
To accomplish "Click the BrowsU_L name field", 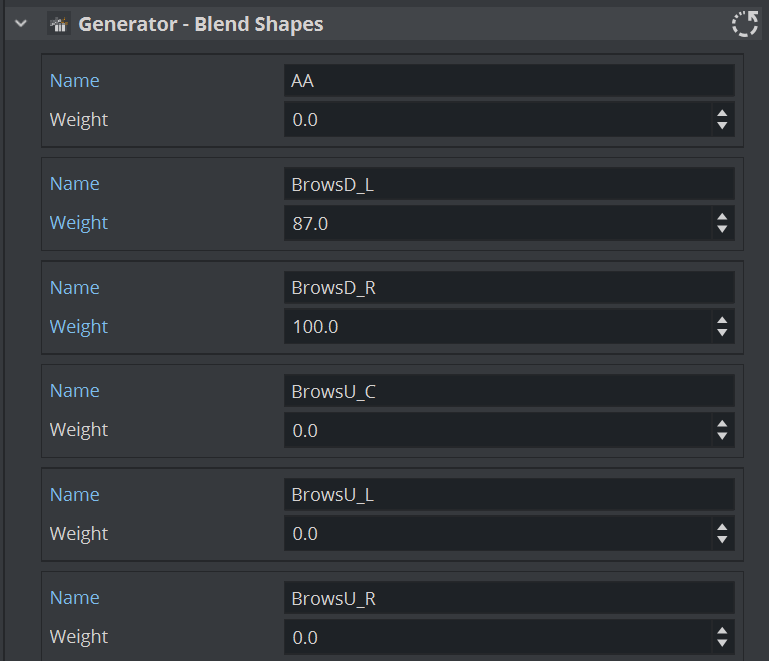I will tap(509, 494).
